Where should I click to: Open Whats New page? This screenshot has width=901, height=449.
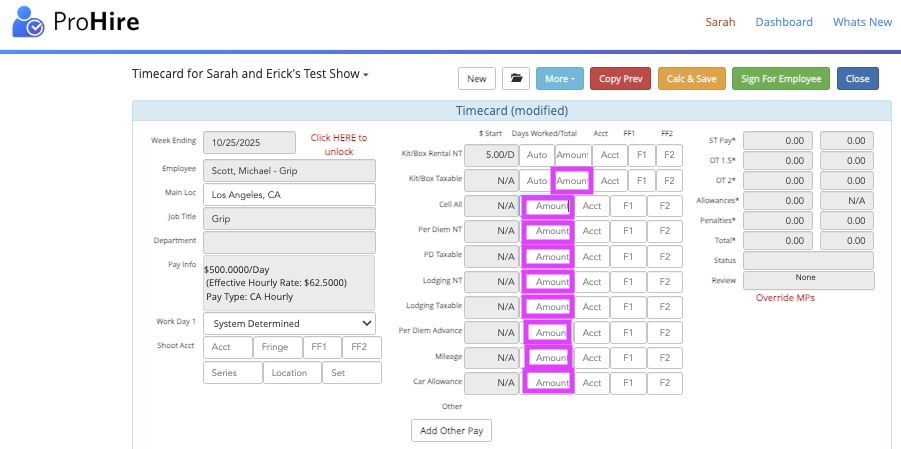863,22
